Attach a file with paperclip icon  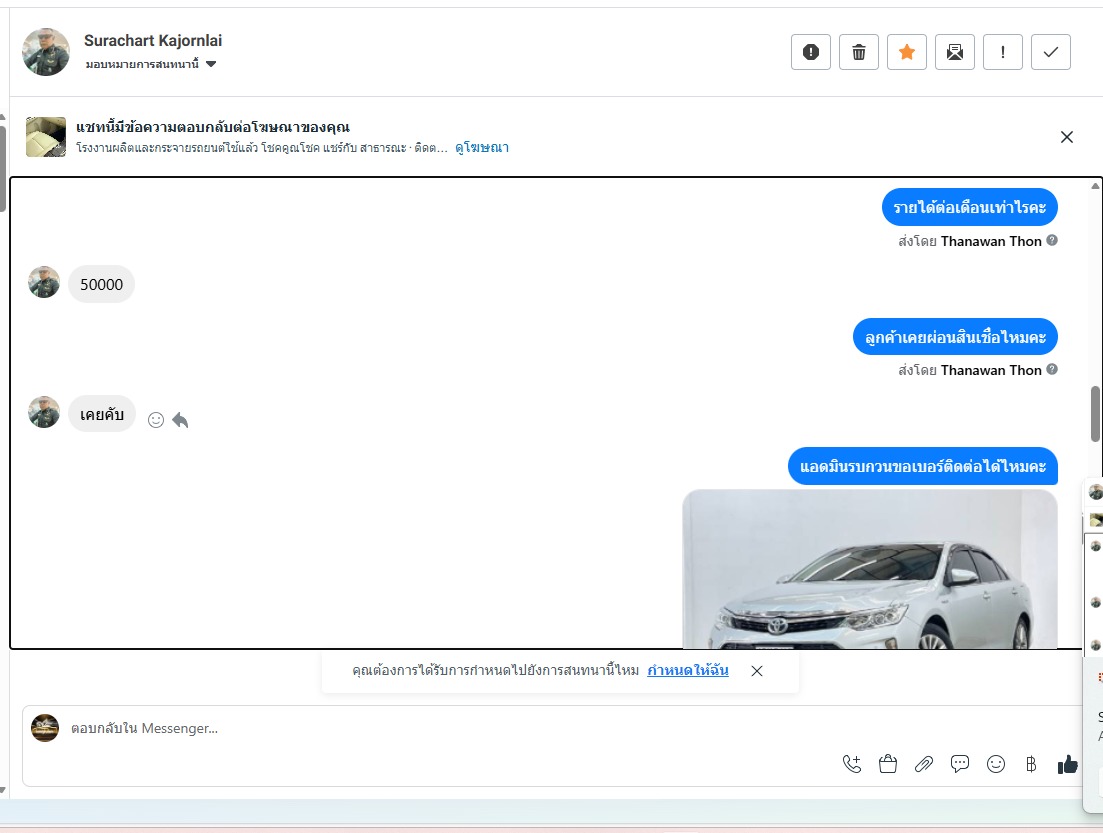click(x=924, y=764)
